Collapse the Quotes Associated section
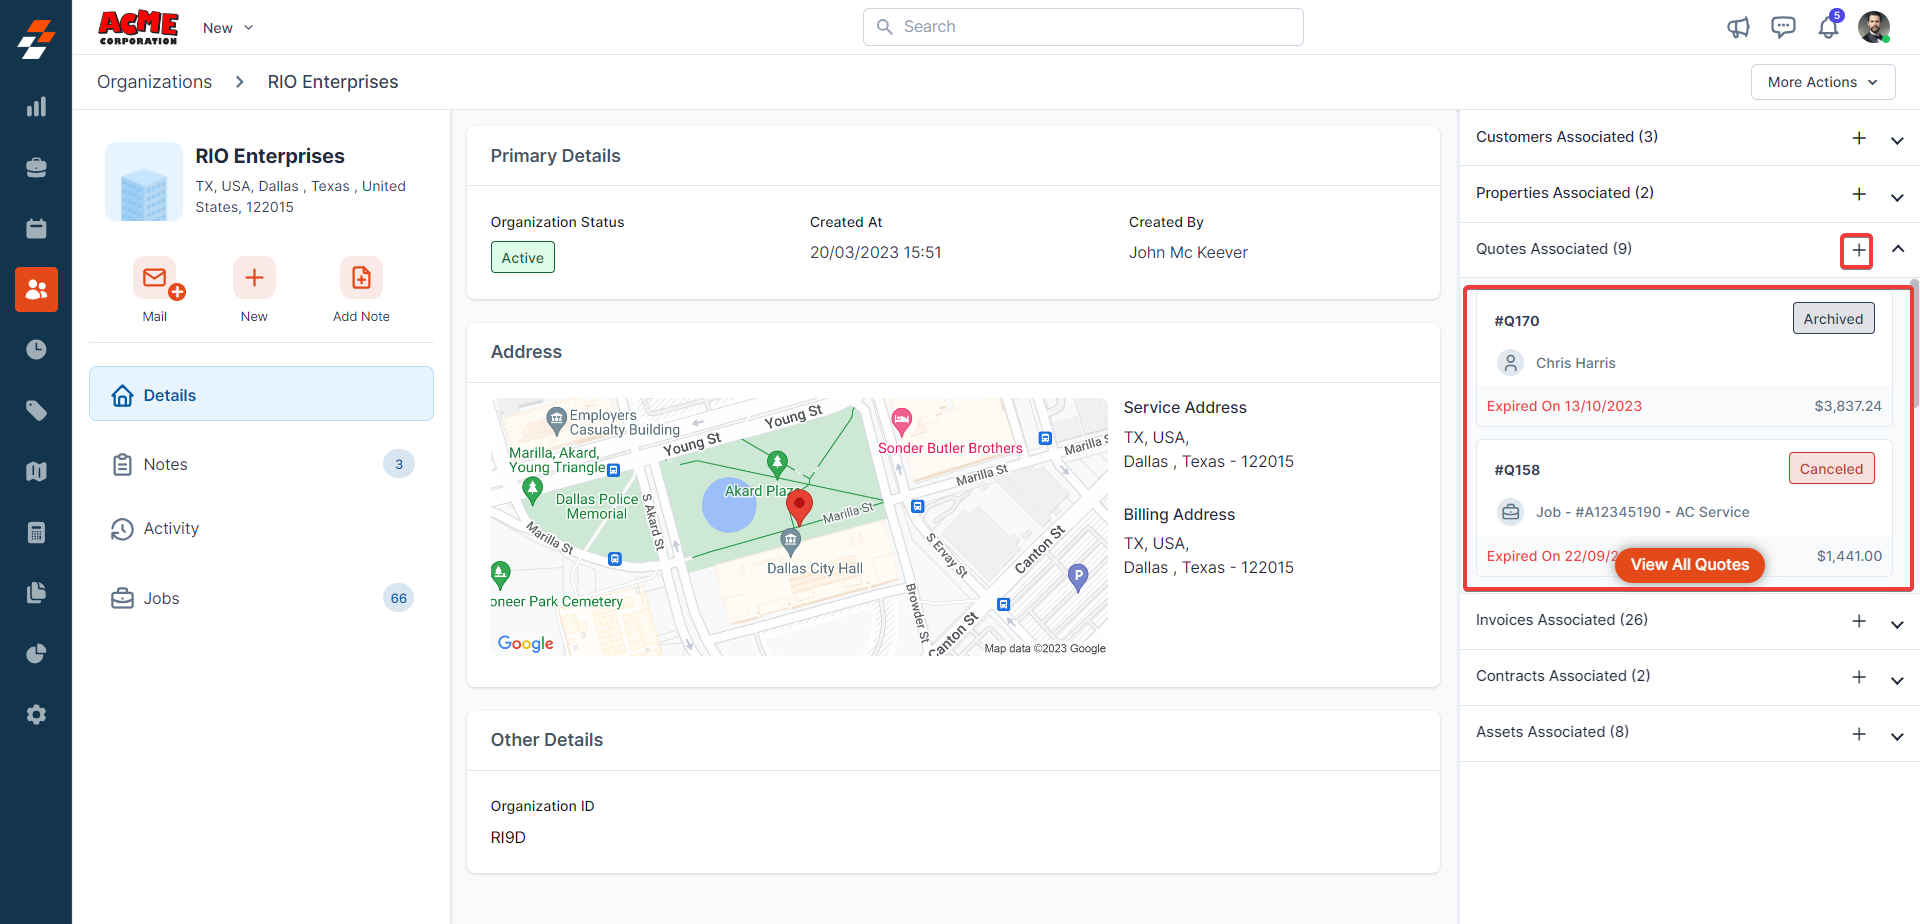The width and height of the screenshot is (1920, 924). (x=1897, y=249)
